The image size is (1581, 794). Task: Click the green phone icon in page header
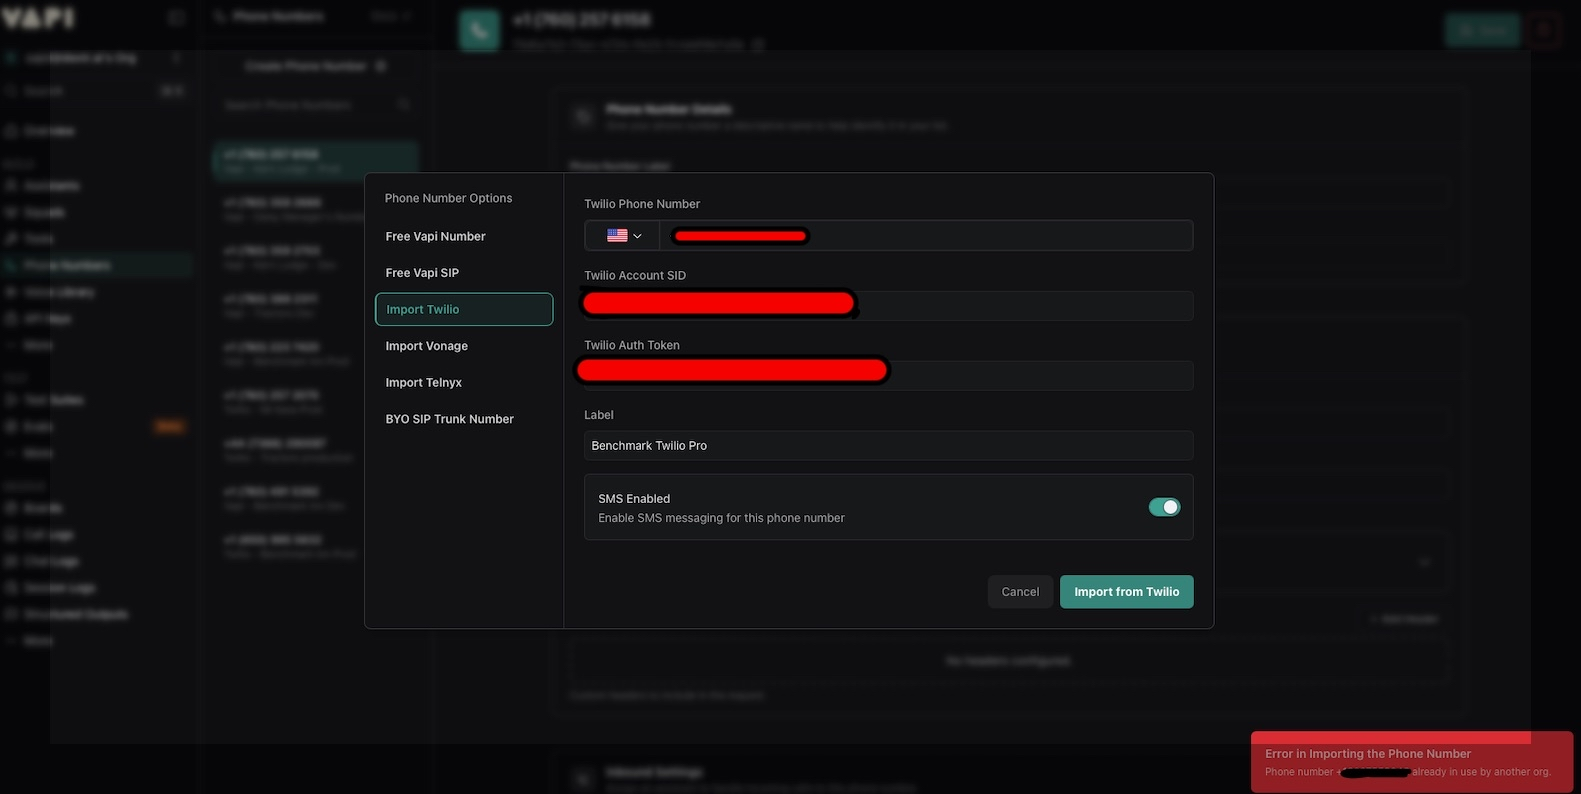click(479, 31)
